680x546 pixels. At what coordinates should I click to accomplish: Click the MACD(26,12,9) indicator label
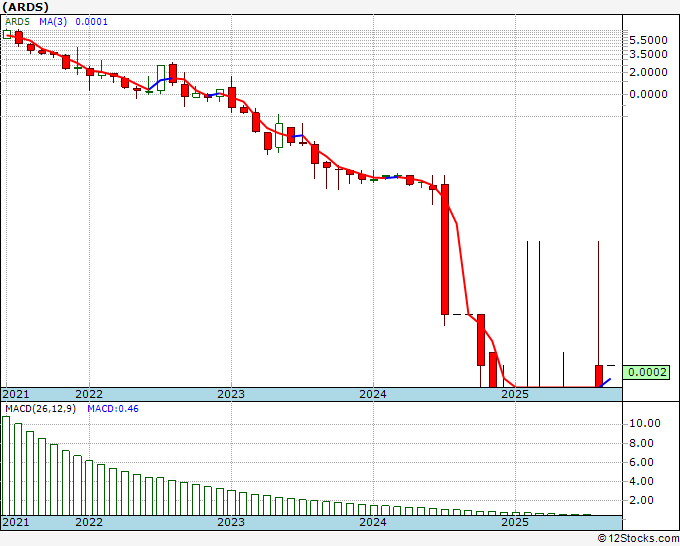pos(40,409)
